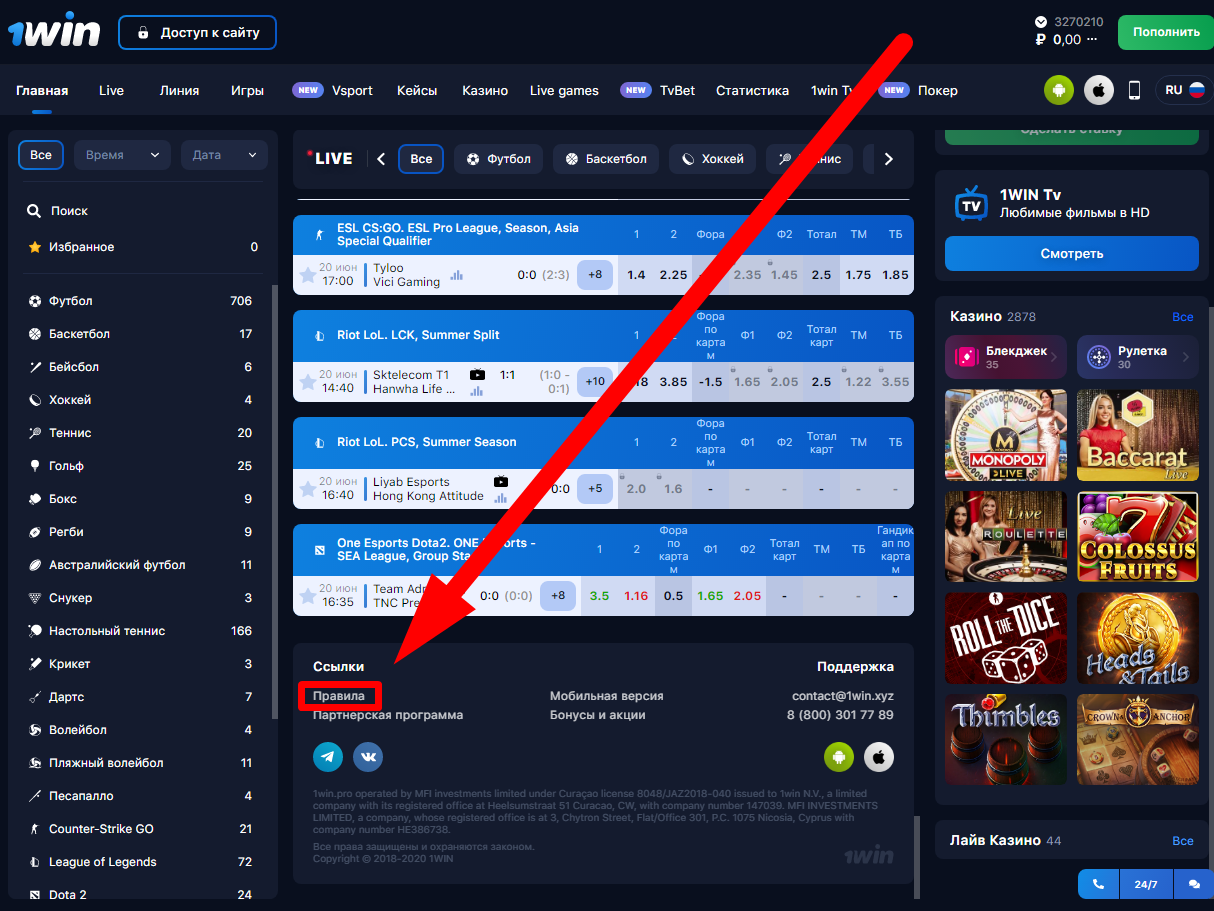This screenshot has height=911, width=1214.
Task: Open the Партнерская программа link
Action: pos(388,715)
